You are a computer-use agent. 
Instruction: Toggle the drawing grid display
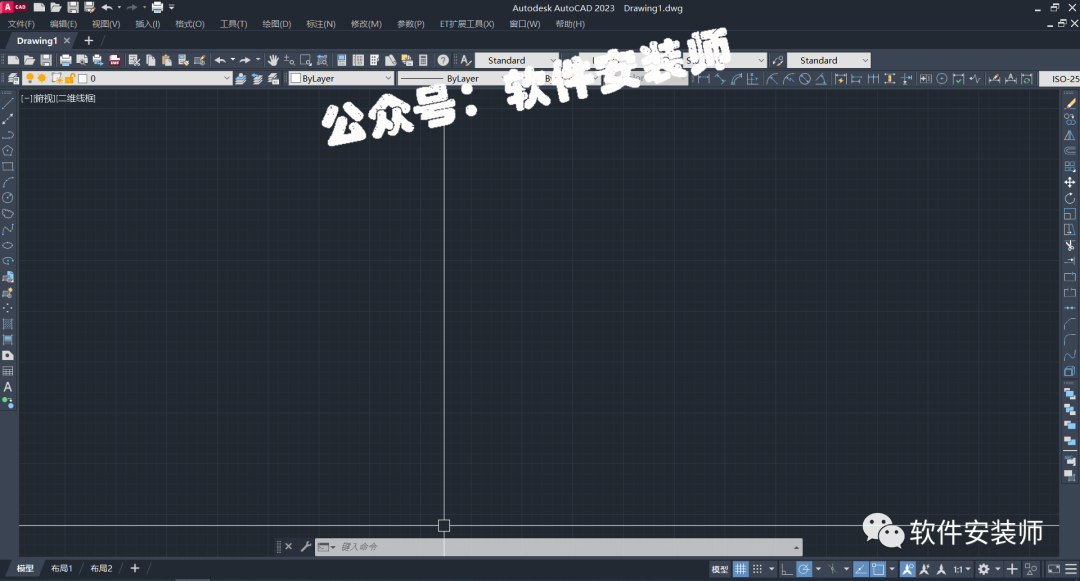[740, 569]
